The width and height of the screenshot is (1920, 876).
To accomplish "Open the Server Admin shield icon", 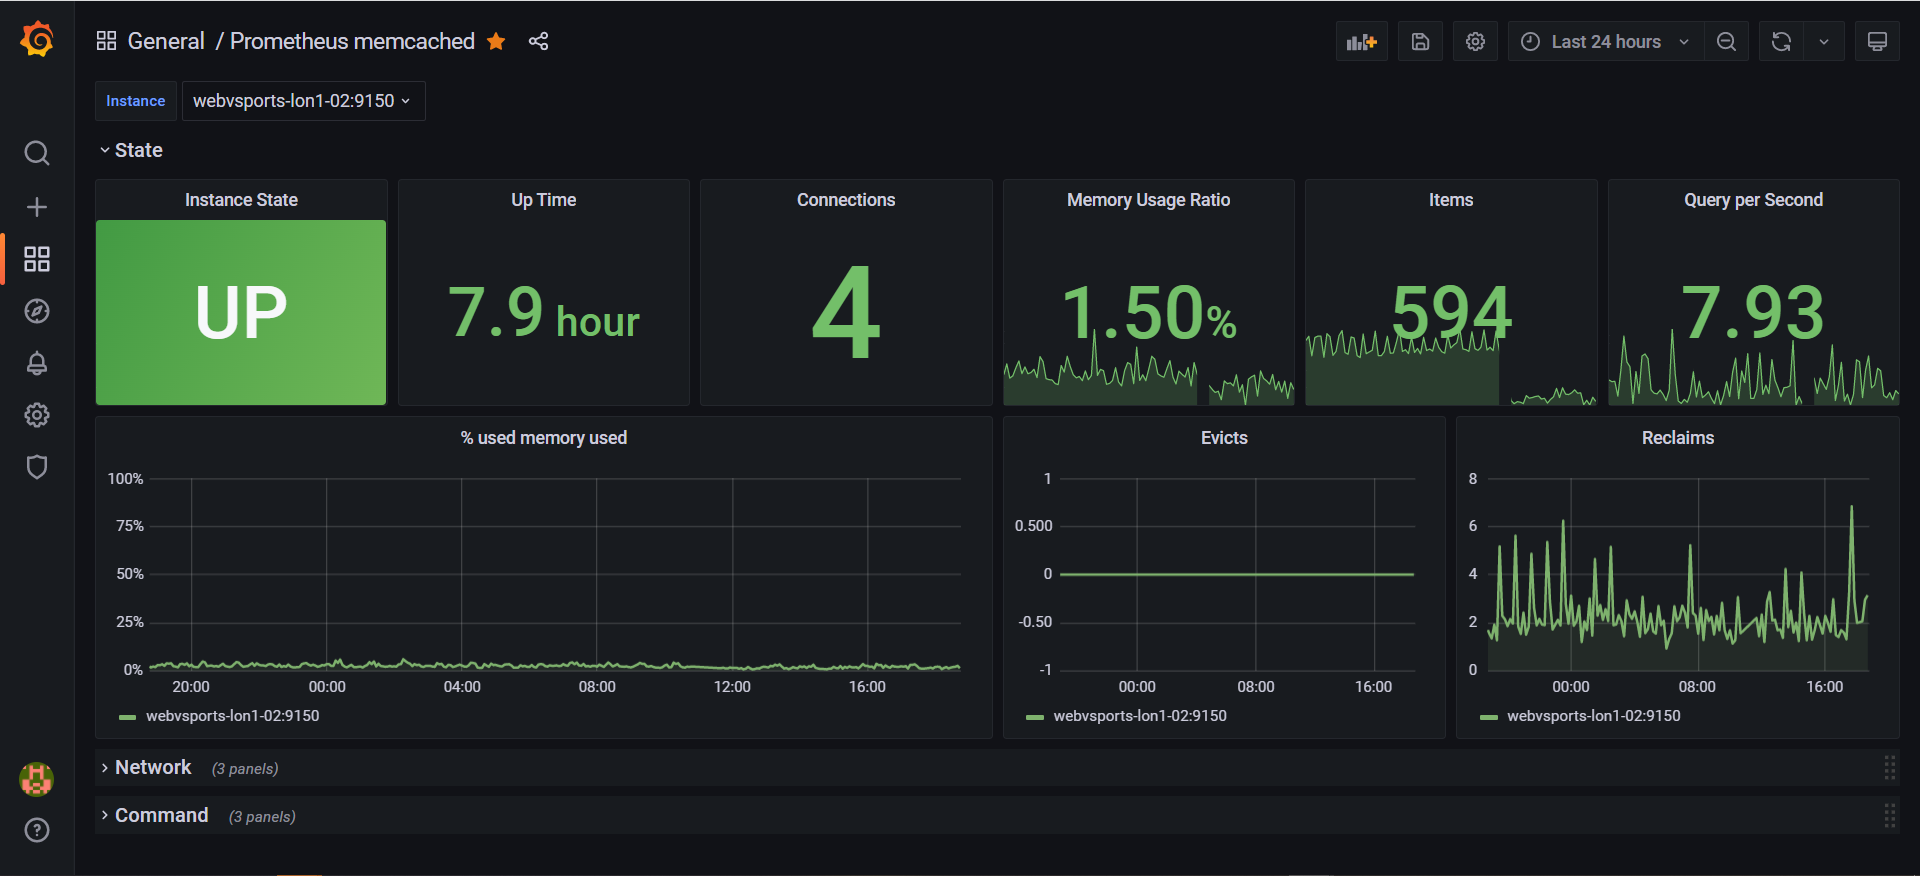I will click(x=37, y=467).
